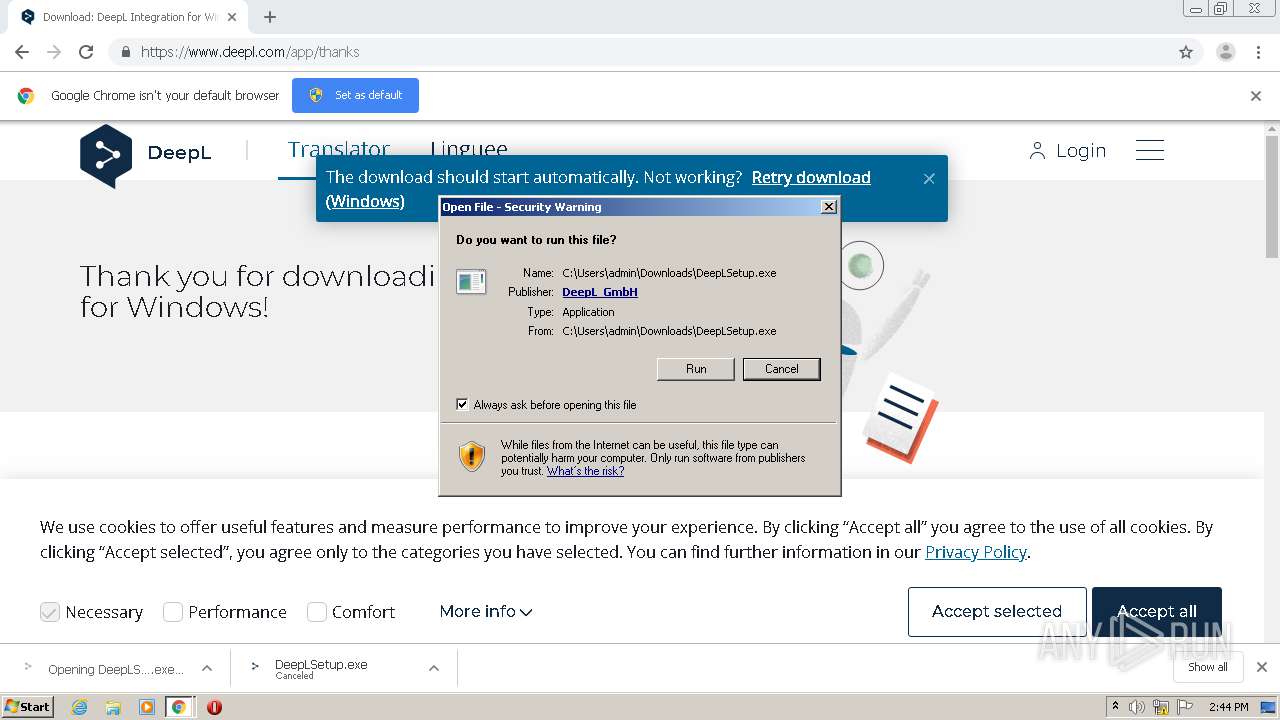Reload the page with refresh icon
The height and width of the screenshot is (720, 1280).
click(x=86, y=52)
